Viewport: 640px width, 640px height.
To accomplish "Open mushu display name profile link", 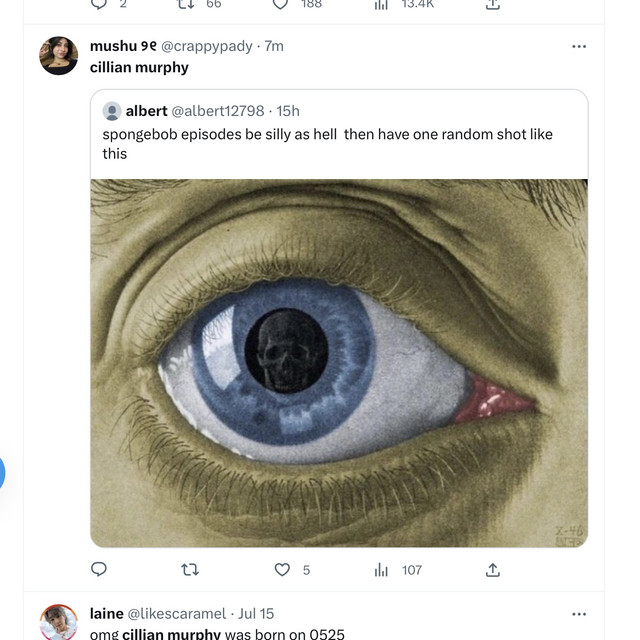I will (123, 46).
